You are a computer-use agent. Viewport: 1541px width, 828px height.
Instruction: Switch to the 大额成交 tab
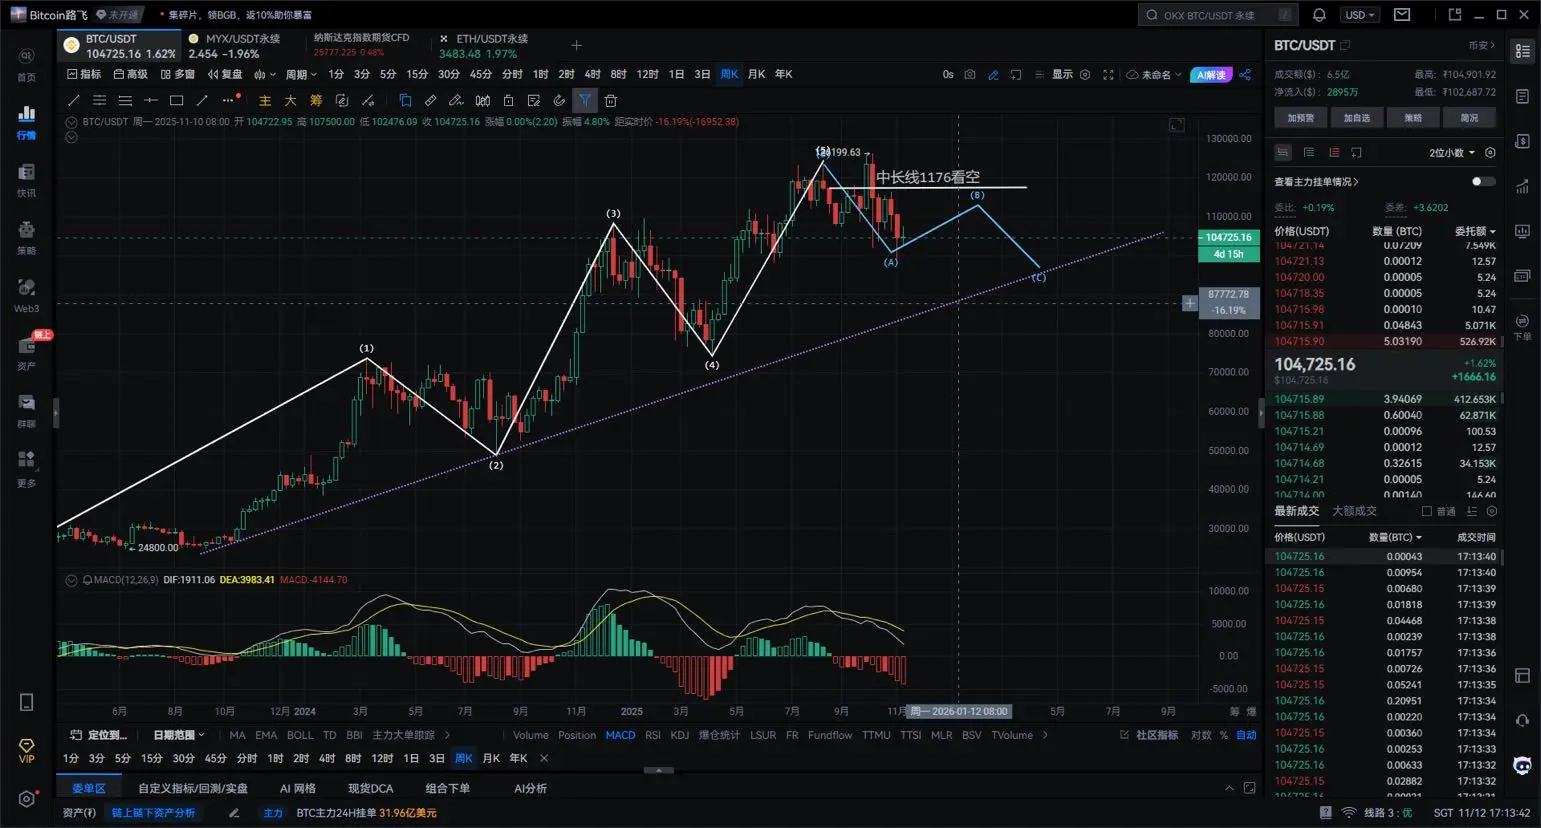pos(1354,511)
